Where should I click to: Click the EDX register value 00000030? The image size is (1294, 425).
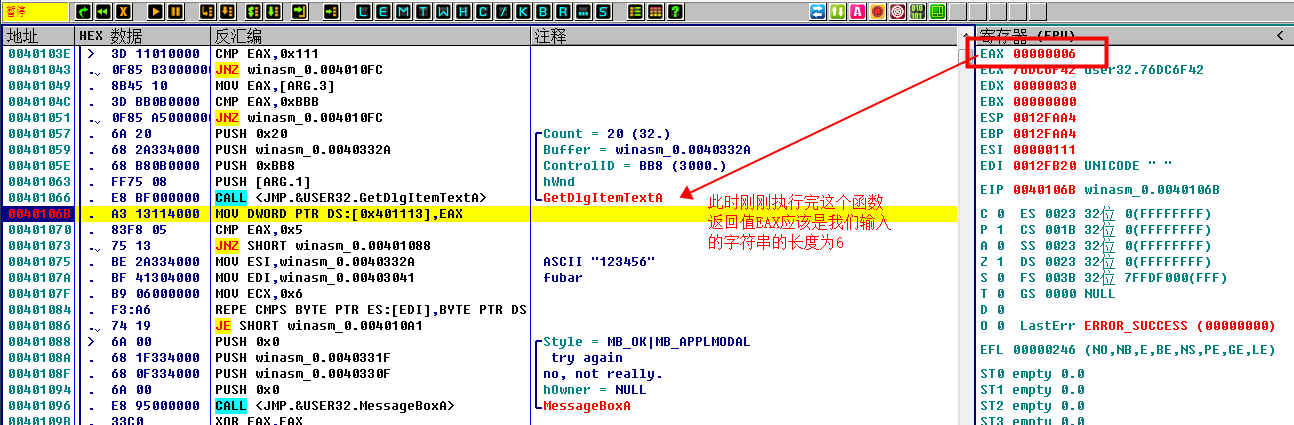(x=1045, y=86)
